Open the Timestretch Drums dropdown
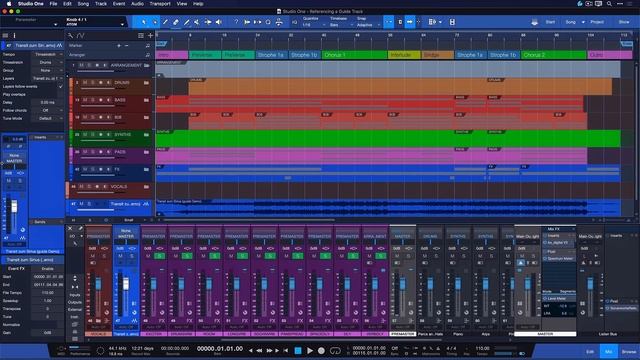Image resolution: width=640 pixels, height=360 pixels. [x=48, y=62]
